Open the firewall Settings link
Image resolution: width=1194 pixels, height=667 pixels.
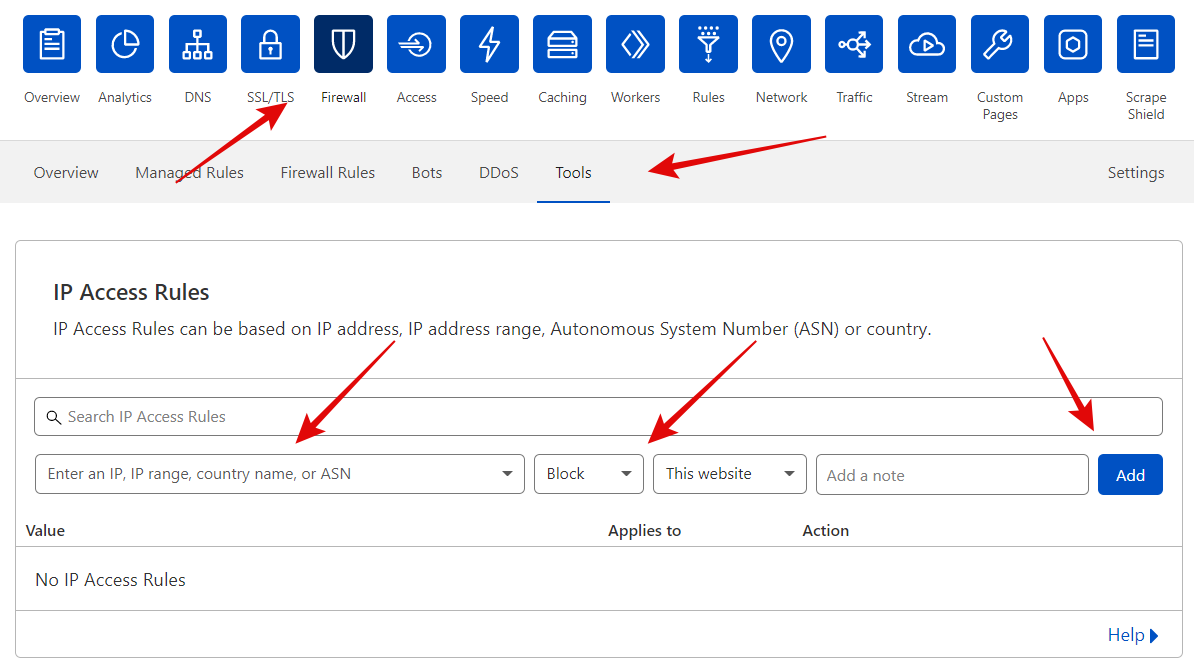coord(1135,173)
